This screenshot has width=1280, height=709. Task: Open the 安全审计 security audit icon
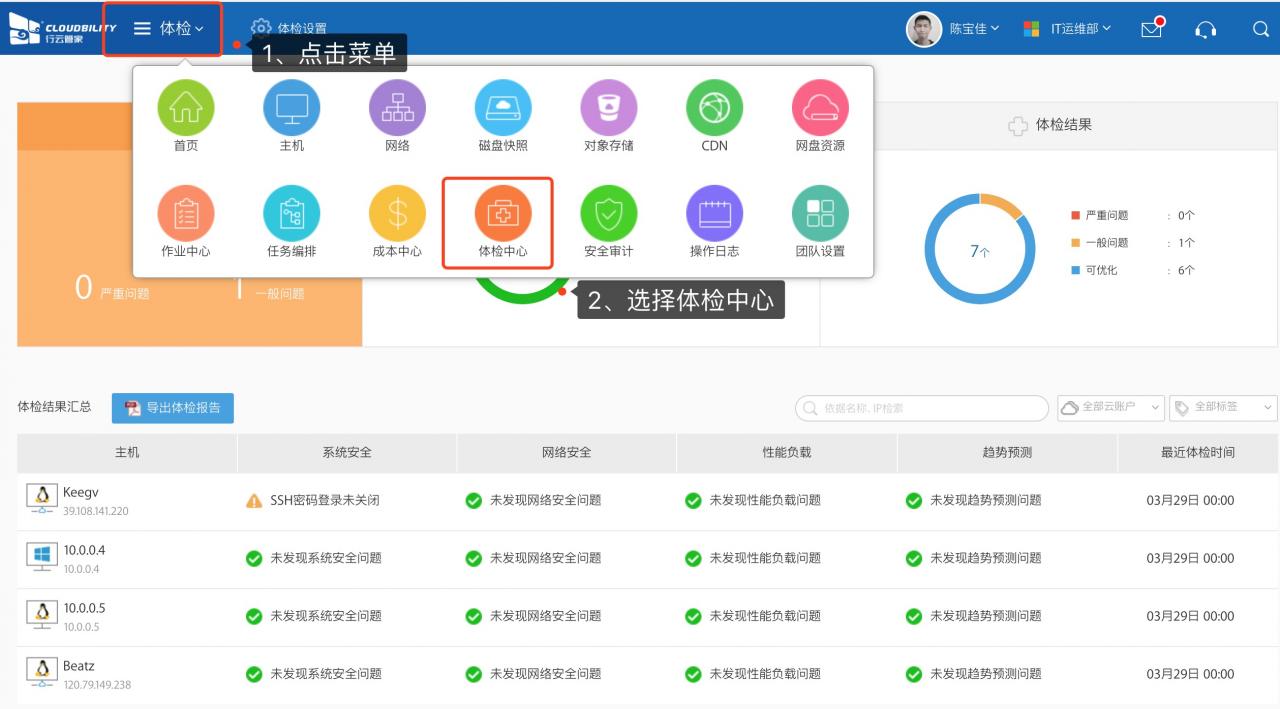(609, 214)
